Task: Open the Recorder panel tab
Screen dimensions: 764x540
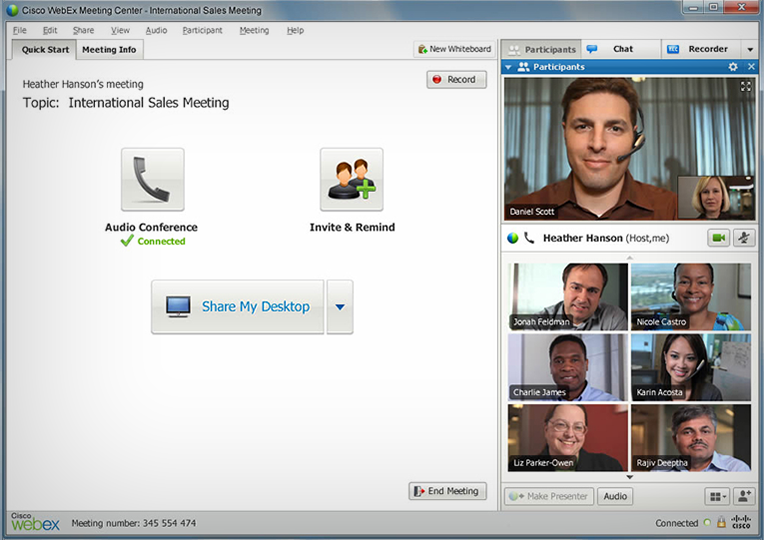Action: [701, 49]
